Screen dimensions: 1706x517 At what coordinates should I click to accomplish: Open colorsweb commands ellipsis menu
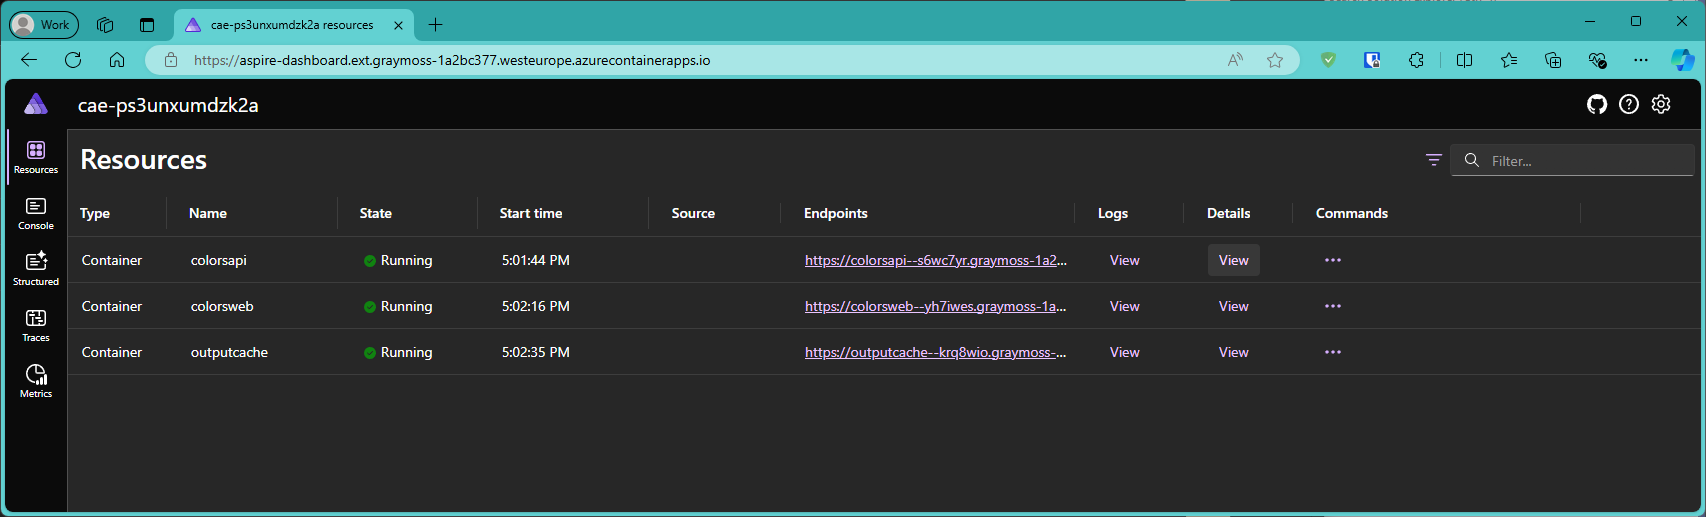pyautogui.click(x=1332, y=306)
